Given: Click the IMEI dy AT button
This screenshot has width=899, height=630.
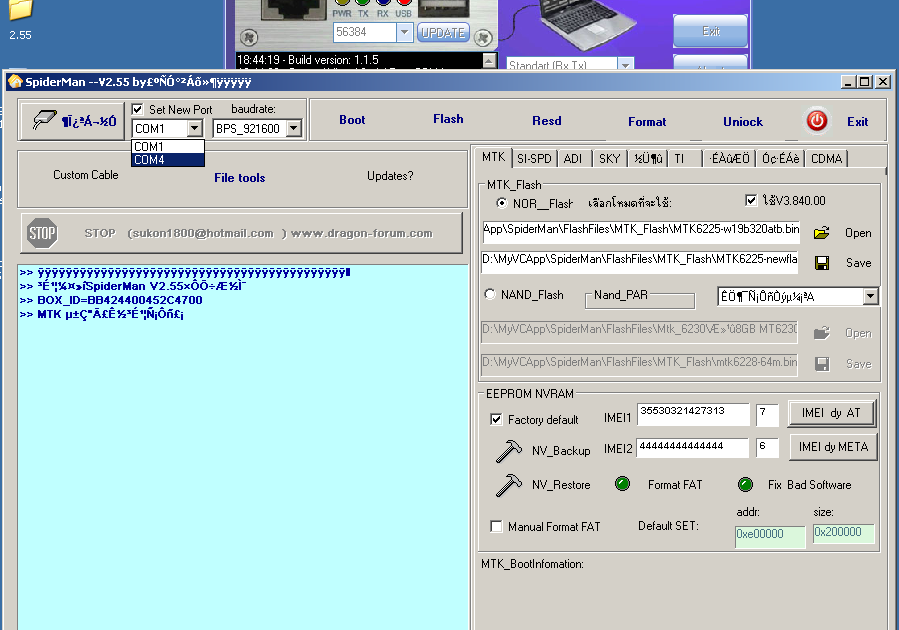Looking at the screenshot, I should pyautogui.click(x=831, y=413).
